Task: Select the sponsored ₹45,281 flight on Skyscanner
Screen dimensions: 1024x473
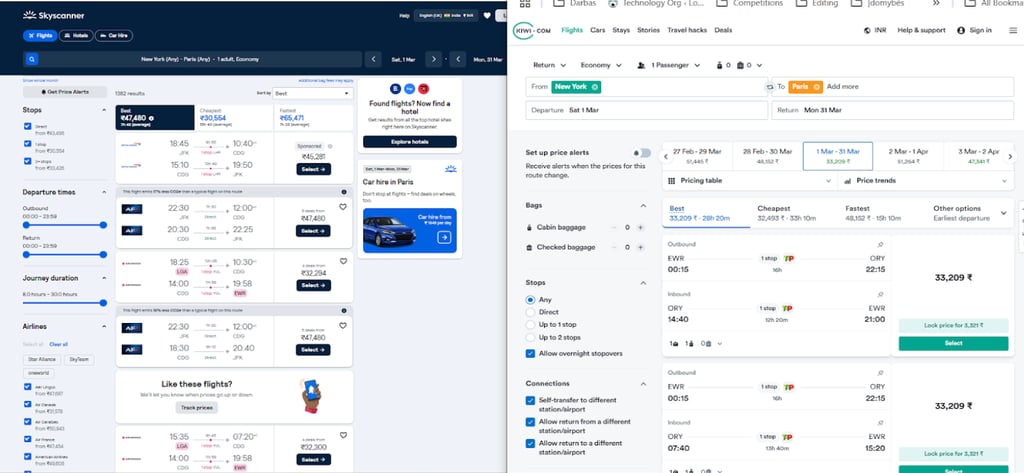Action: point(313,169)
